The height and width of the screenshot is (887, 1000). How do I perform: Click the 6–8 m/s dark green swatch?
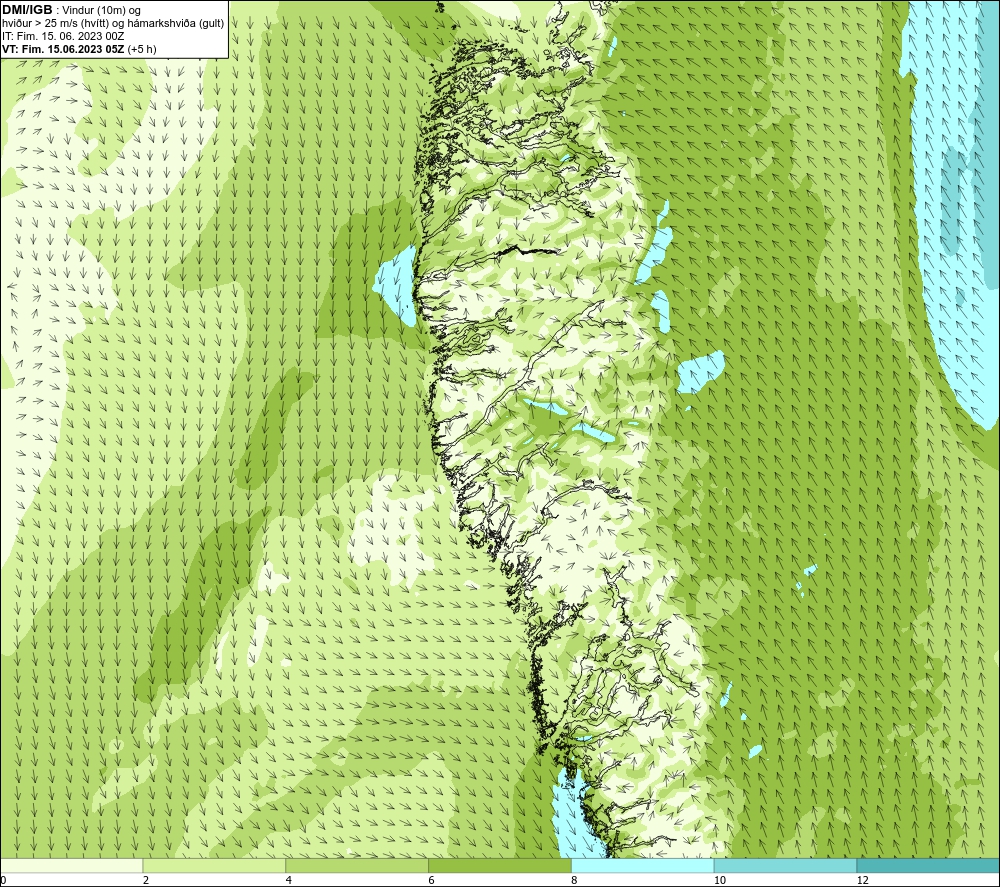(500, 865)
